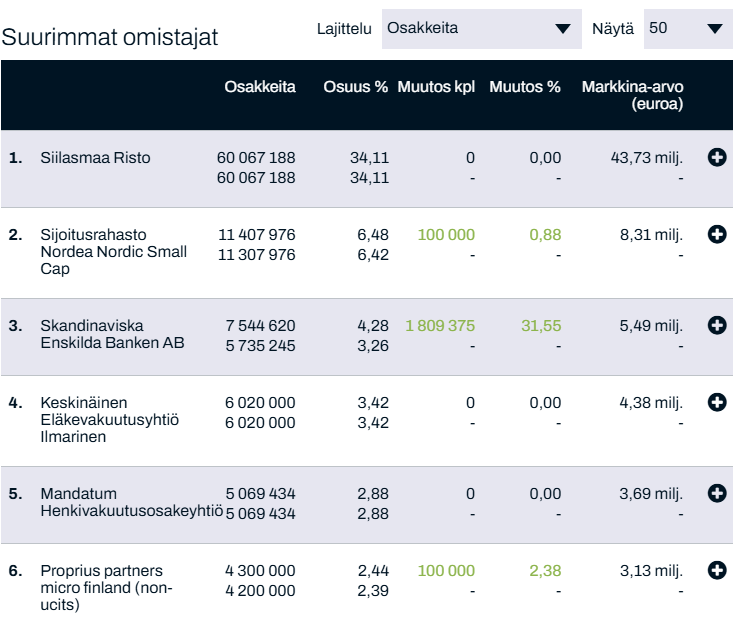
Task: Click Keskinäinen Eläkevakuutusyhtiö Ilmarinen name
Action: [x=109, y=420]
